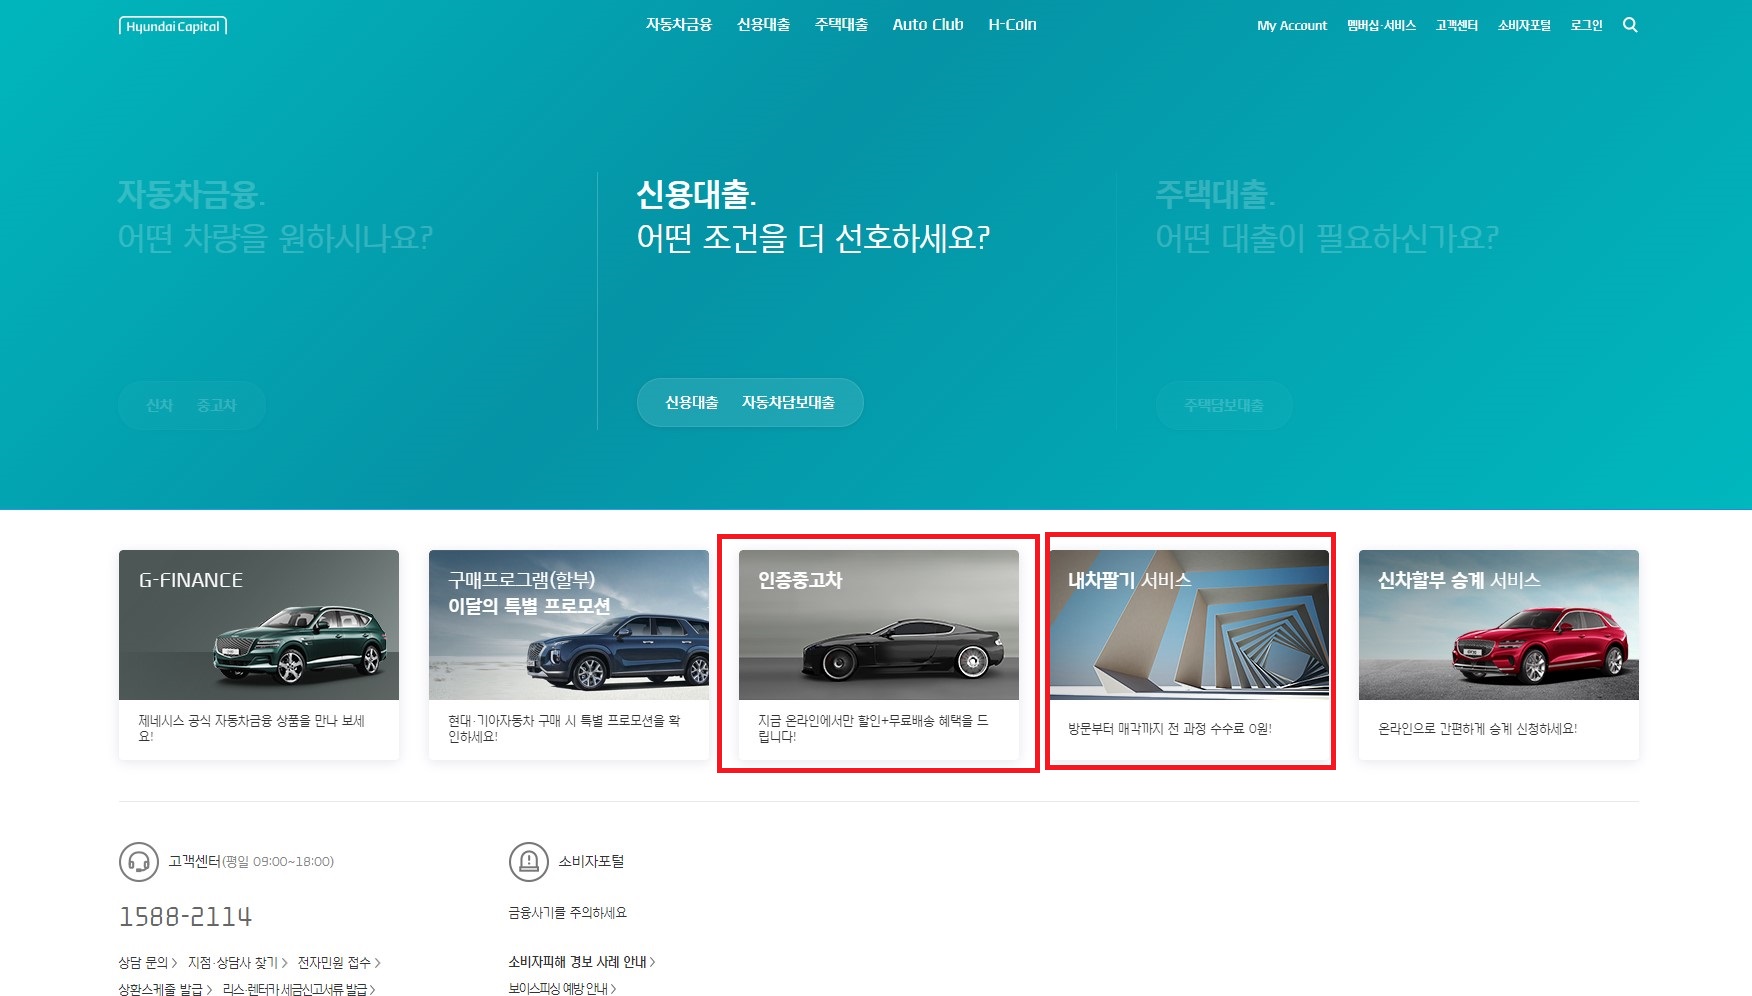Open 고객센터 in the top bar

coord(1457,26)
